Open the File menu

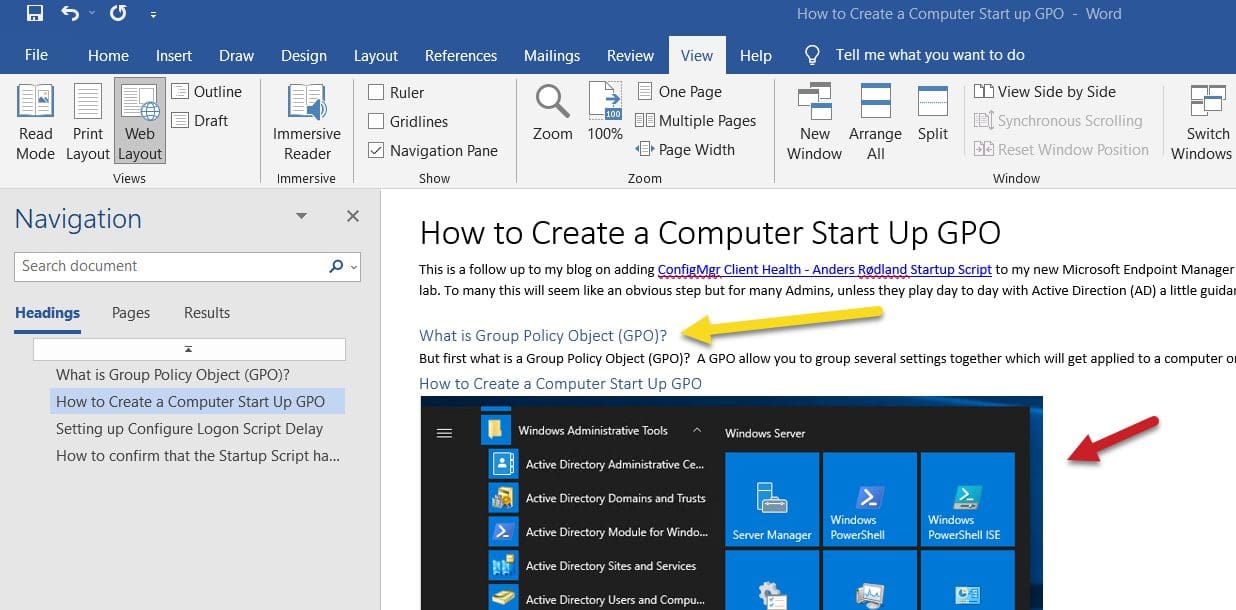tap(36, 55)
